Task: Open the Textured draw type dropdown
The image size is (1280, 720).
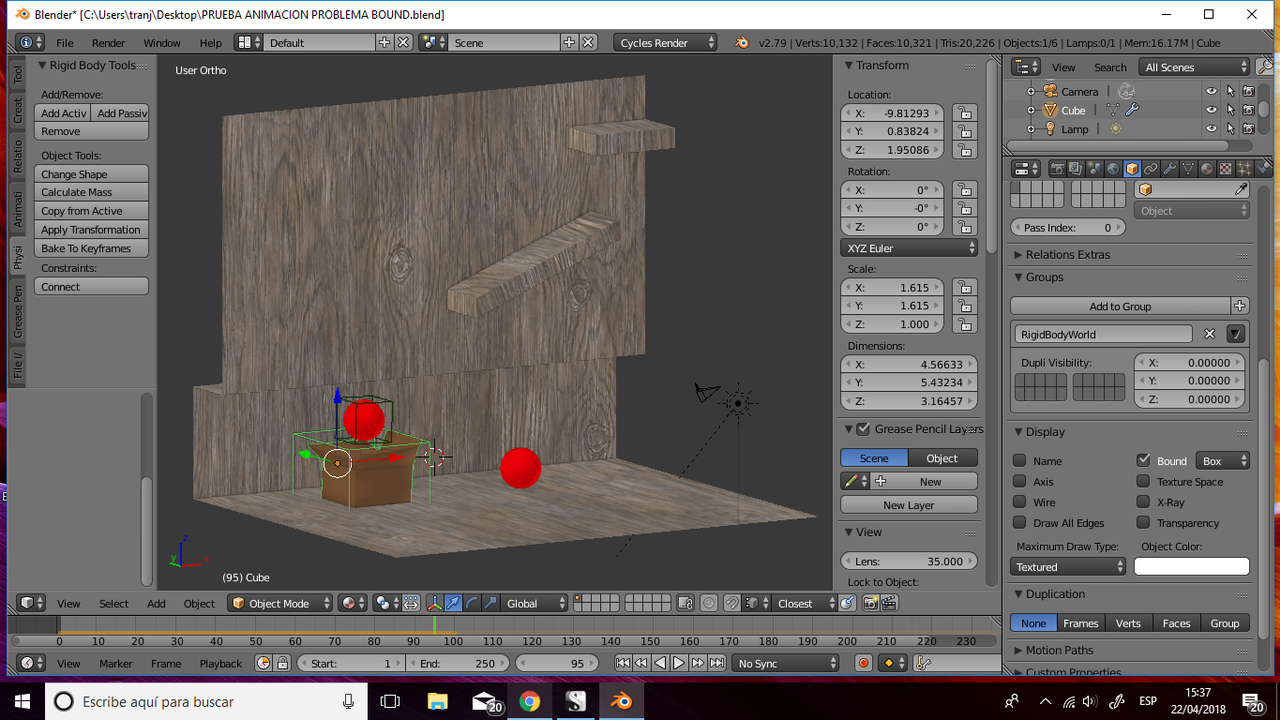Action: pyautogui.click(x=1067, y=566)
